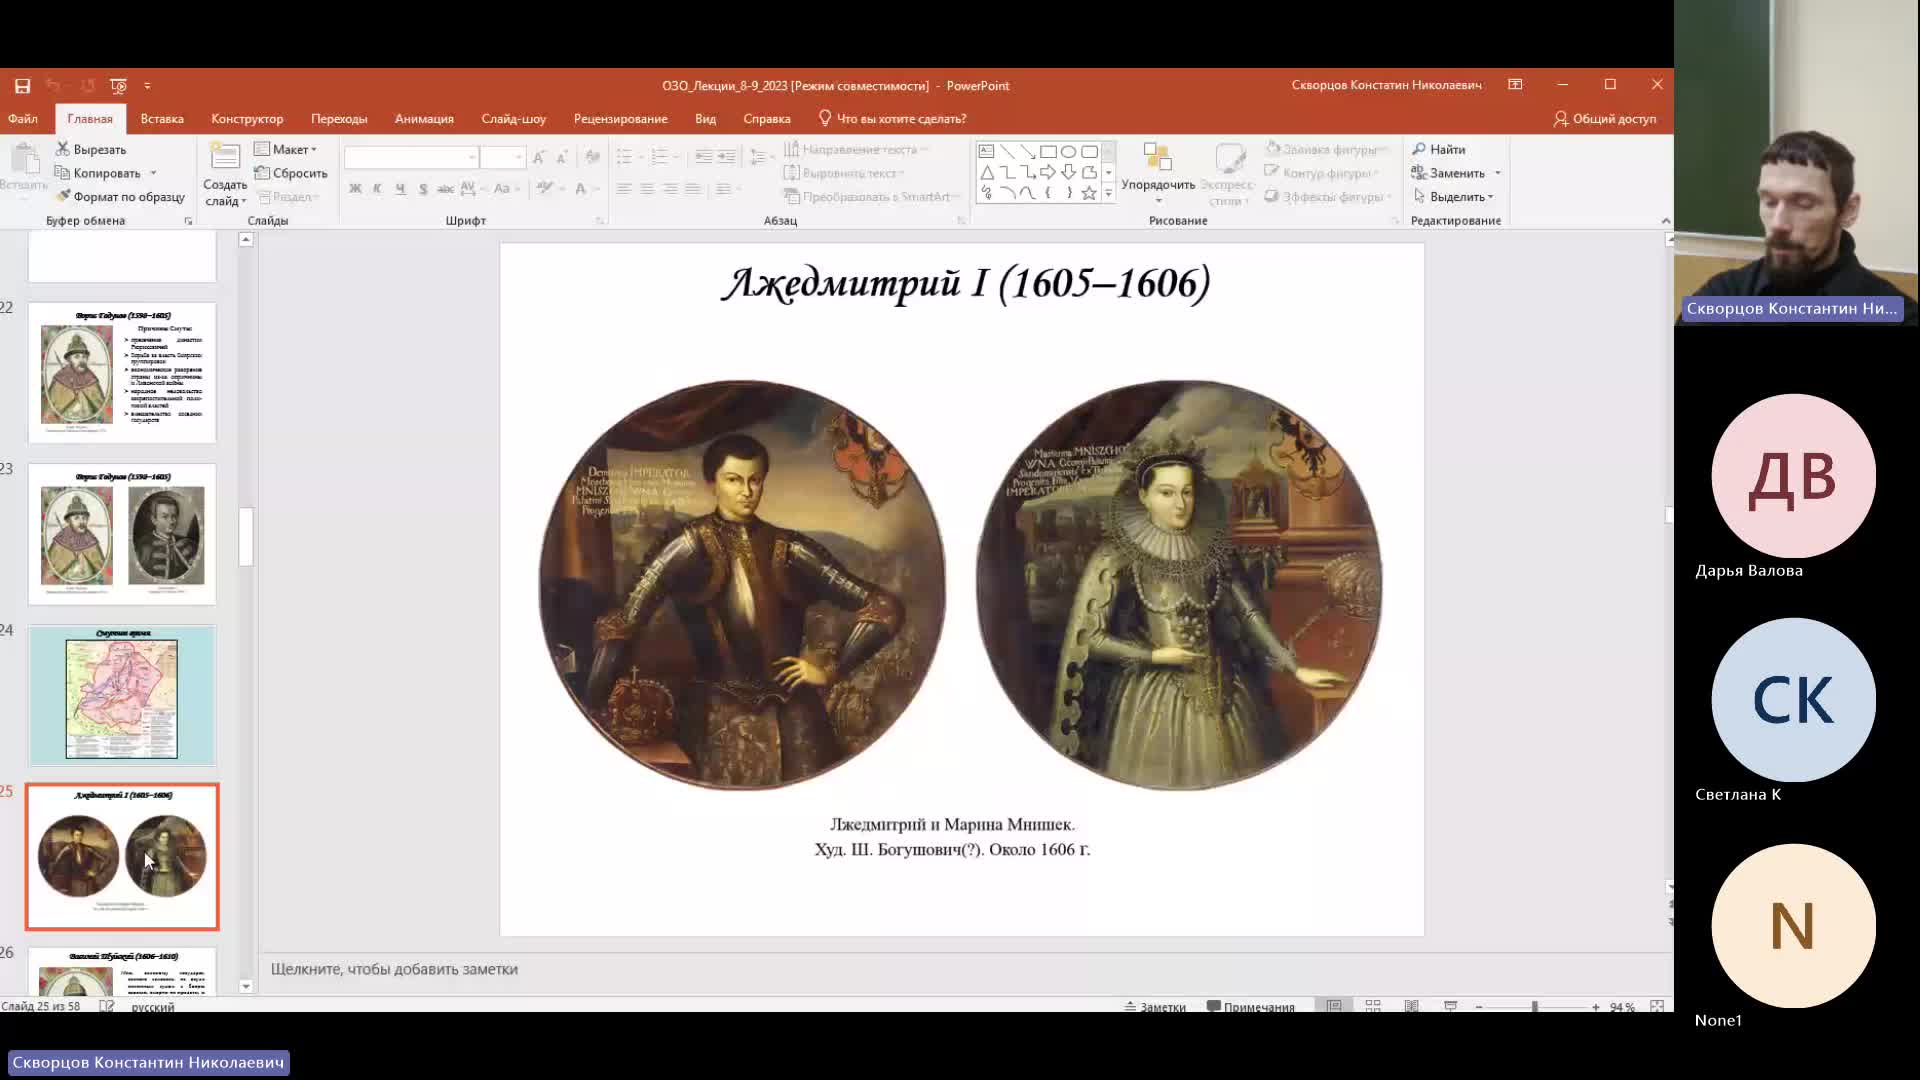
Task: Click Найти search button
Action: (x=1439, y=149)
